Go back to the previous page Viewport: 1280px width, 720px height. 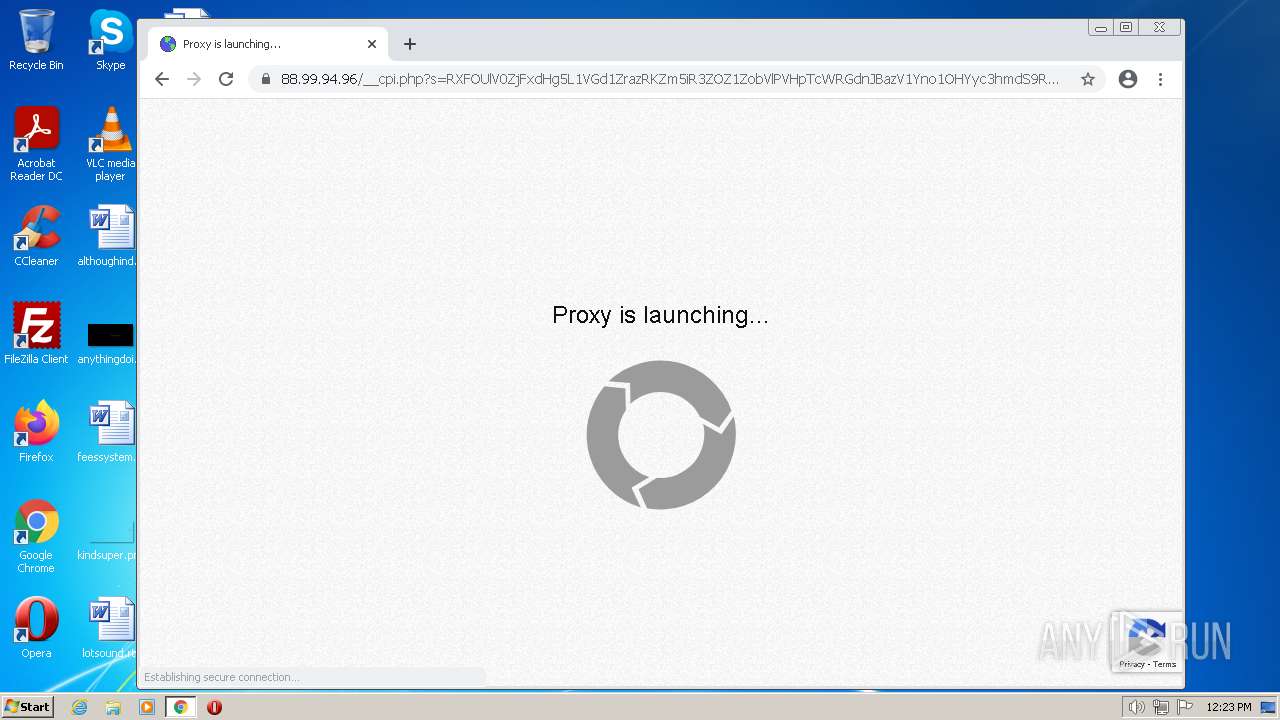coord(162,79)
